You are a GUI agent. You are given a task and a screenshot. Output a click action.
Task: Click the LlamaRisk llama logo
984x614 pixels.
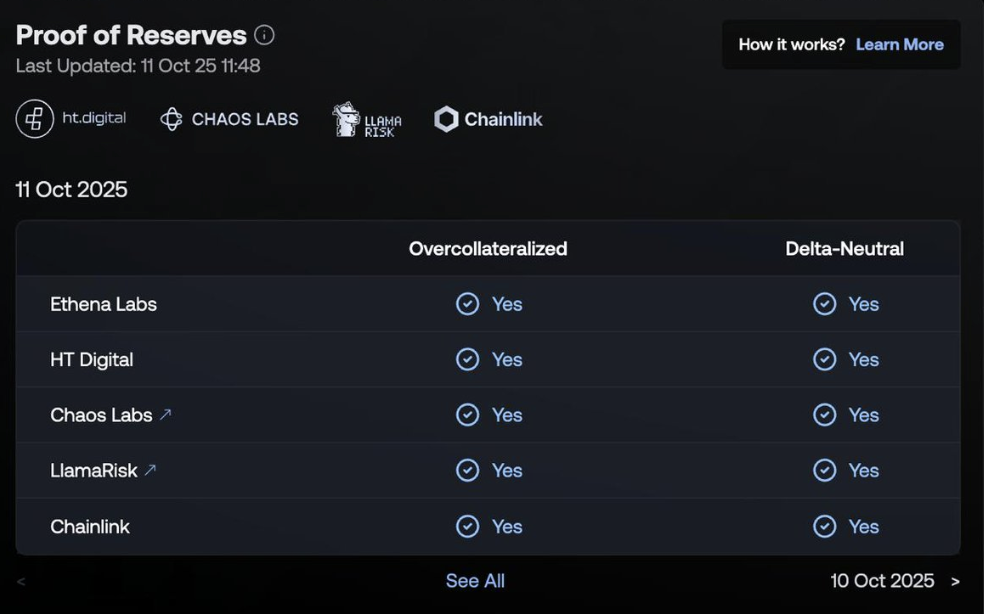coord(346,119)
